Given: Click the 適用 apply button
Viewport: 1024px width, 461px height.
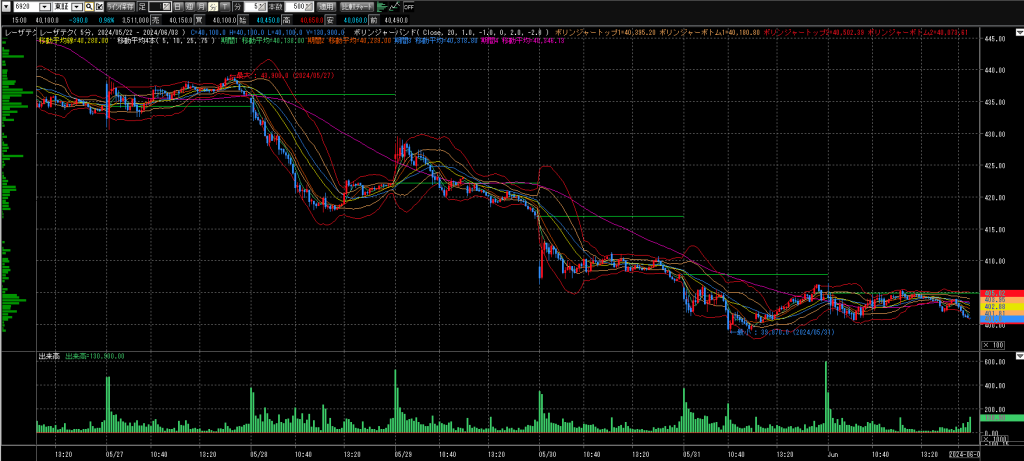Looking at the screenshot, I should 327,6.
